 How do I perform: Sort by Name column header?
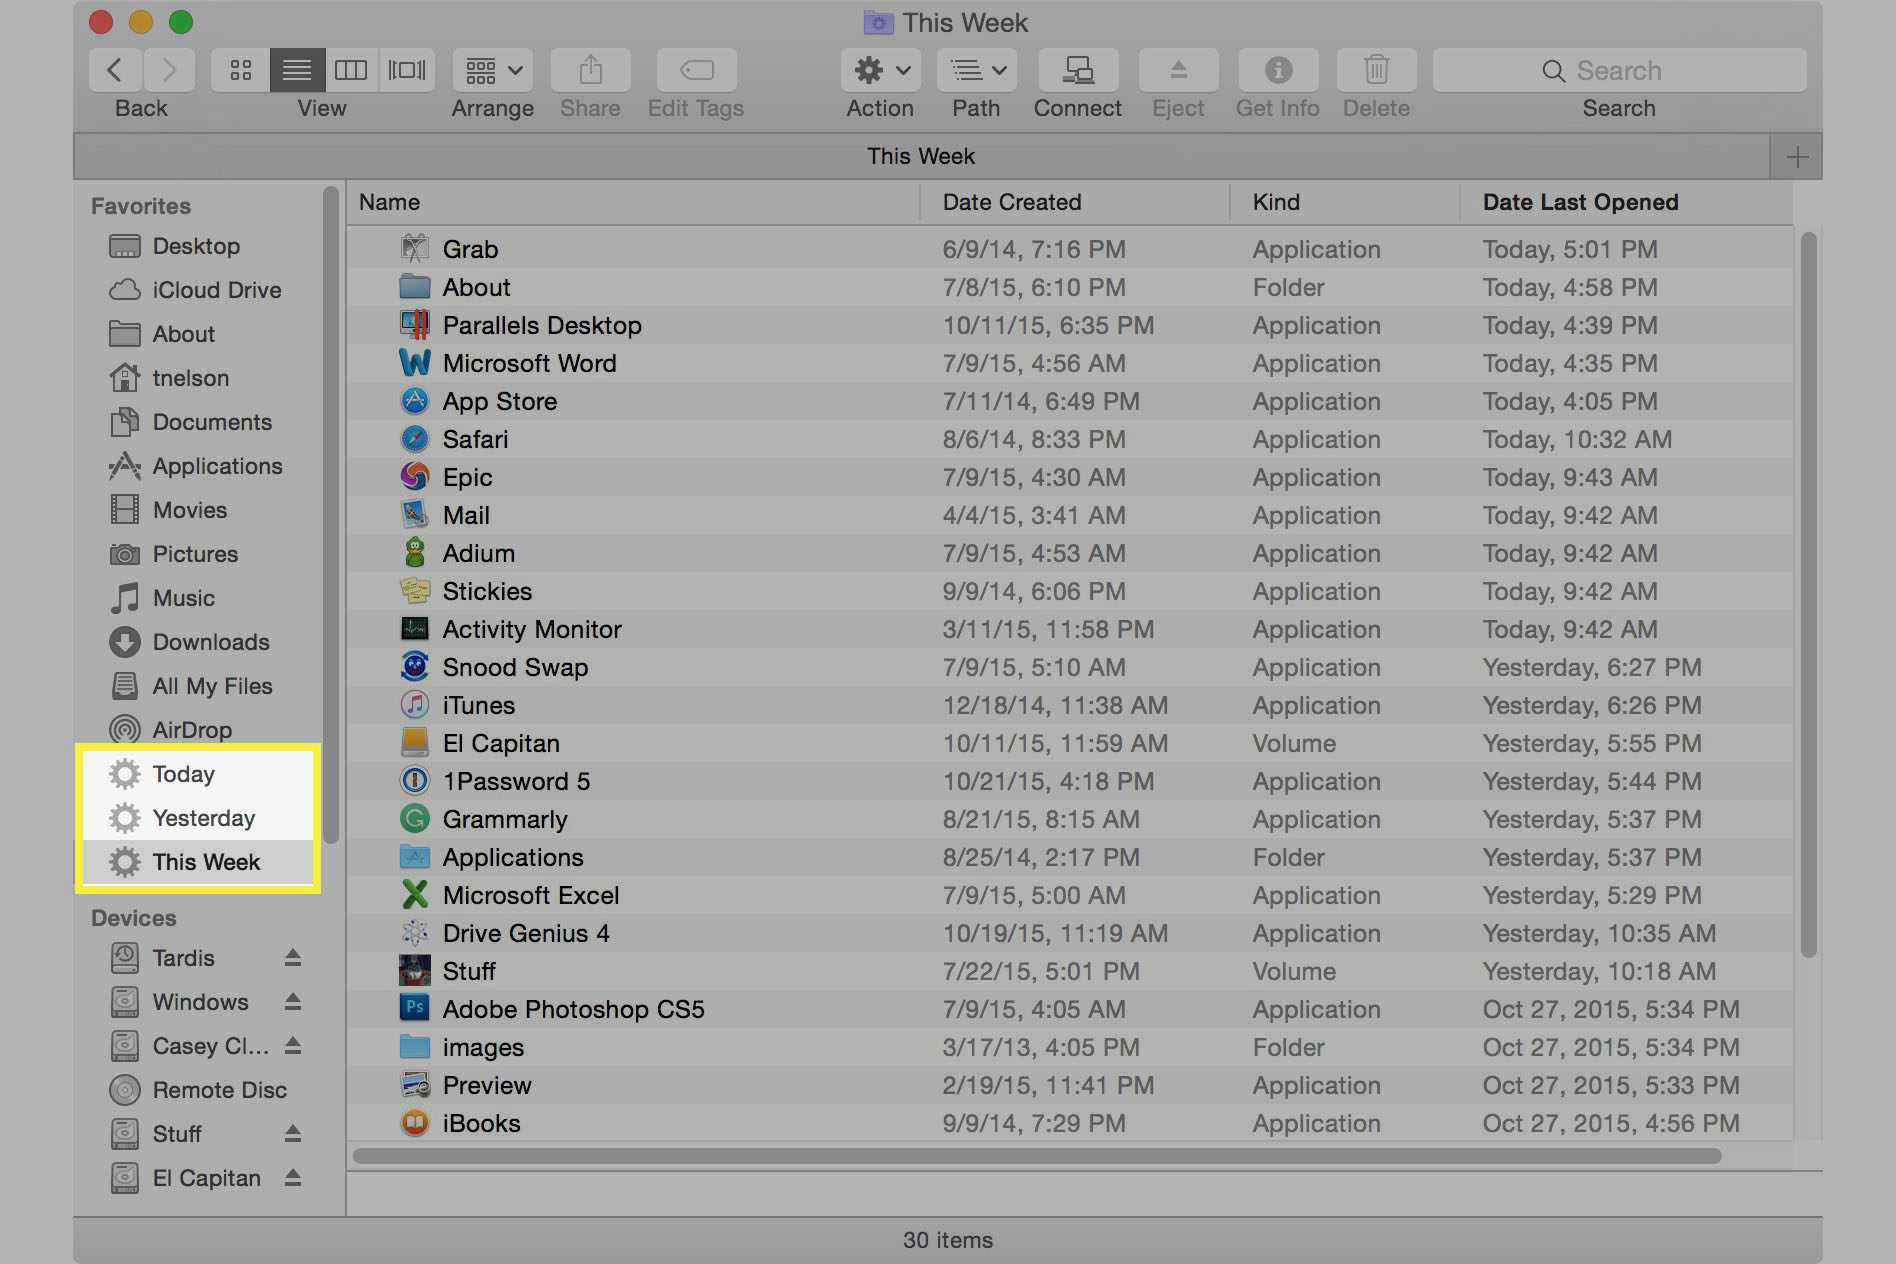point(633,202)
